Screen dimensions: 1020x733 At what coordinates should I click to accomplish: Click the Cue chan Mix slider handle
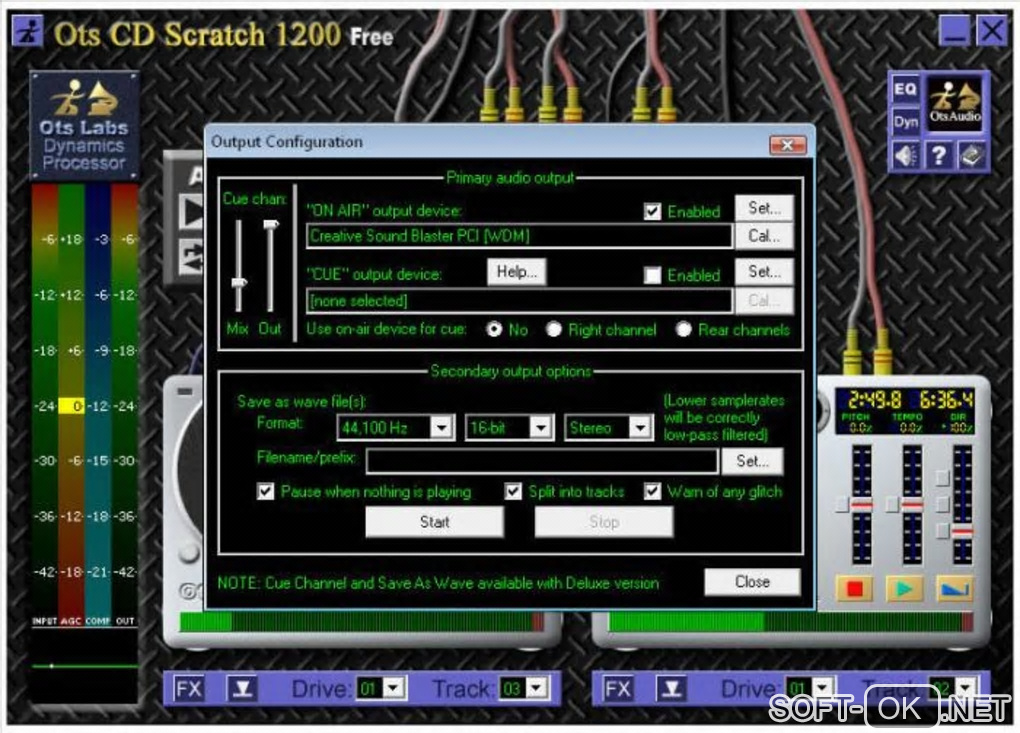pos(239,282)
